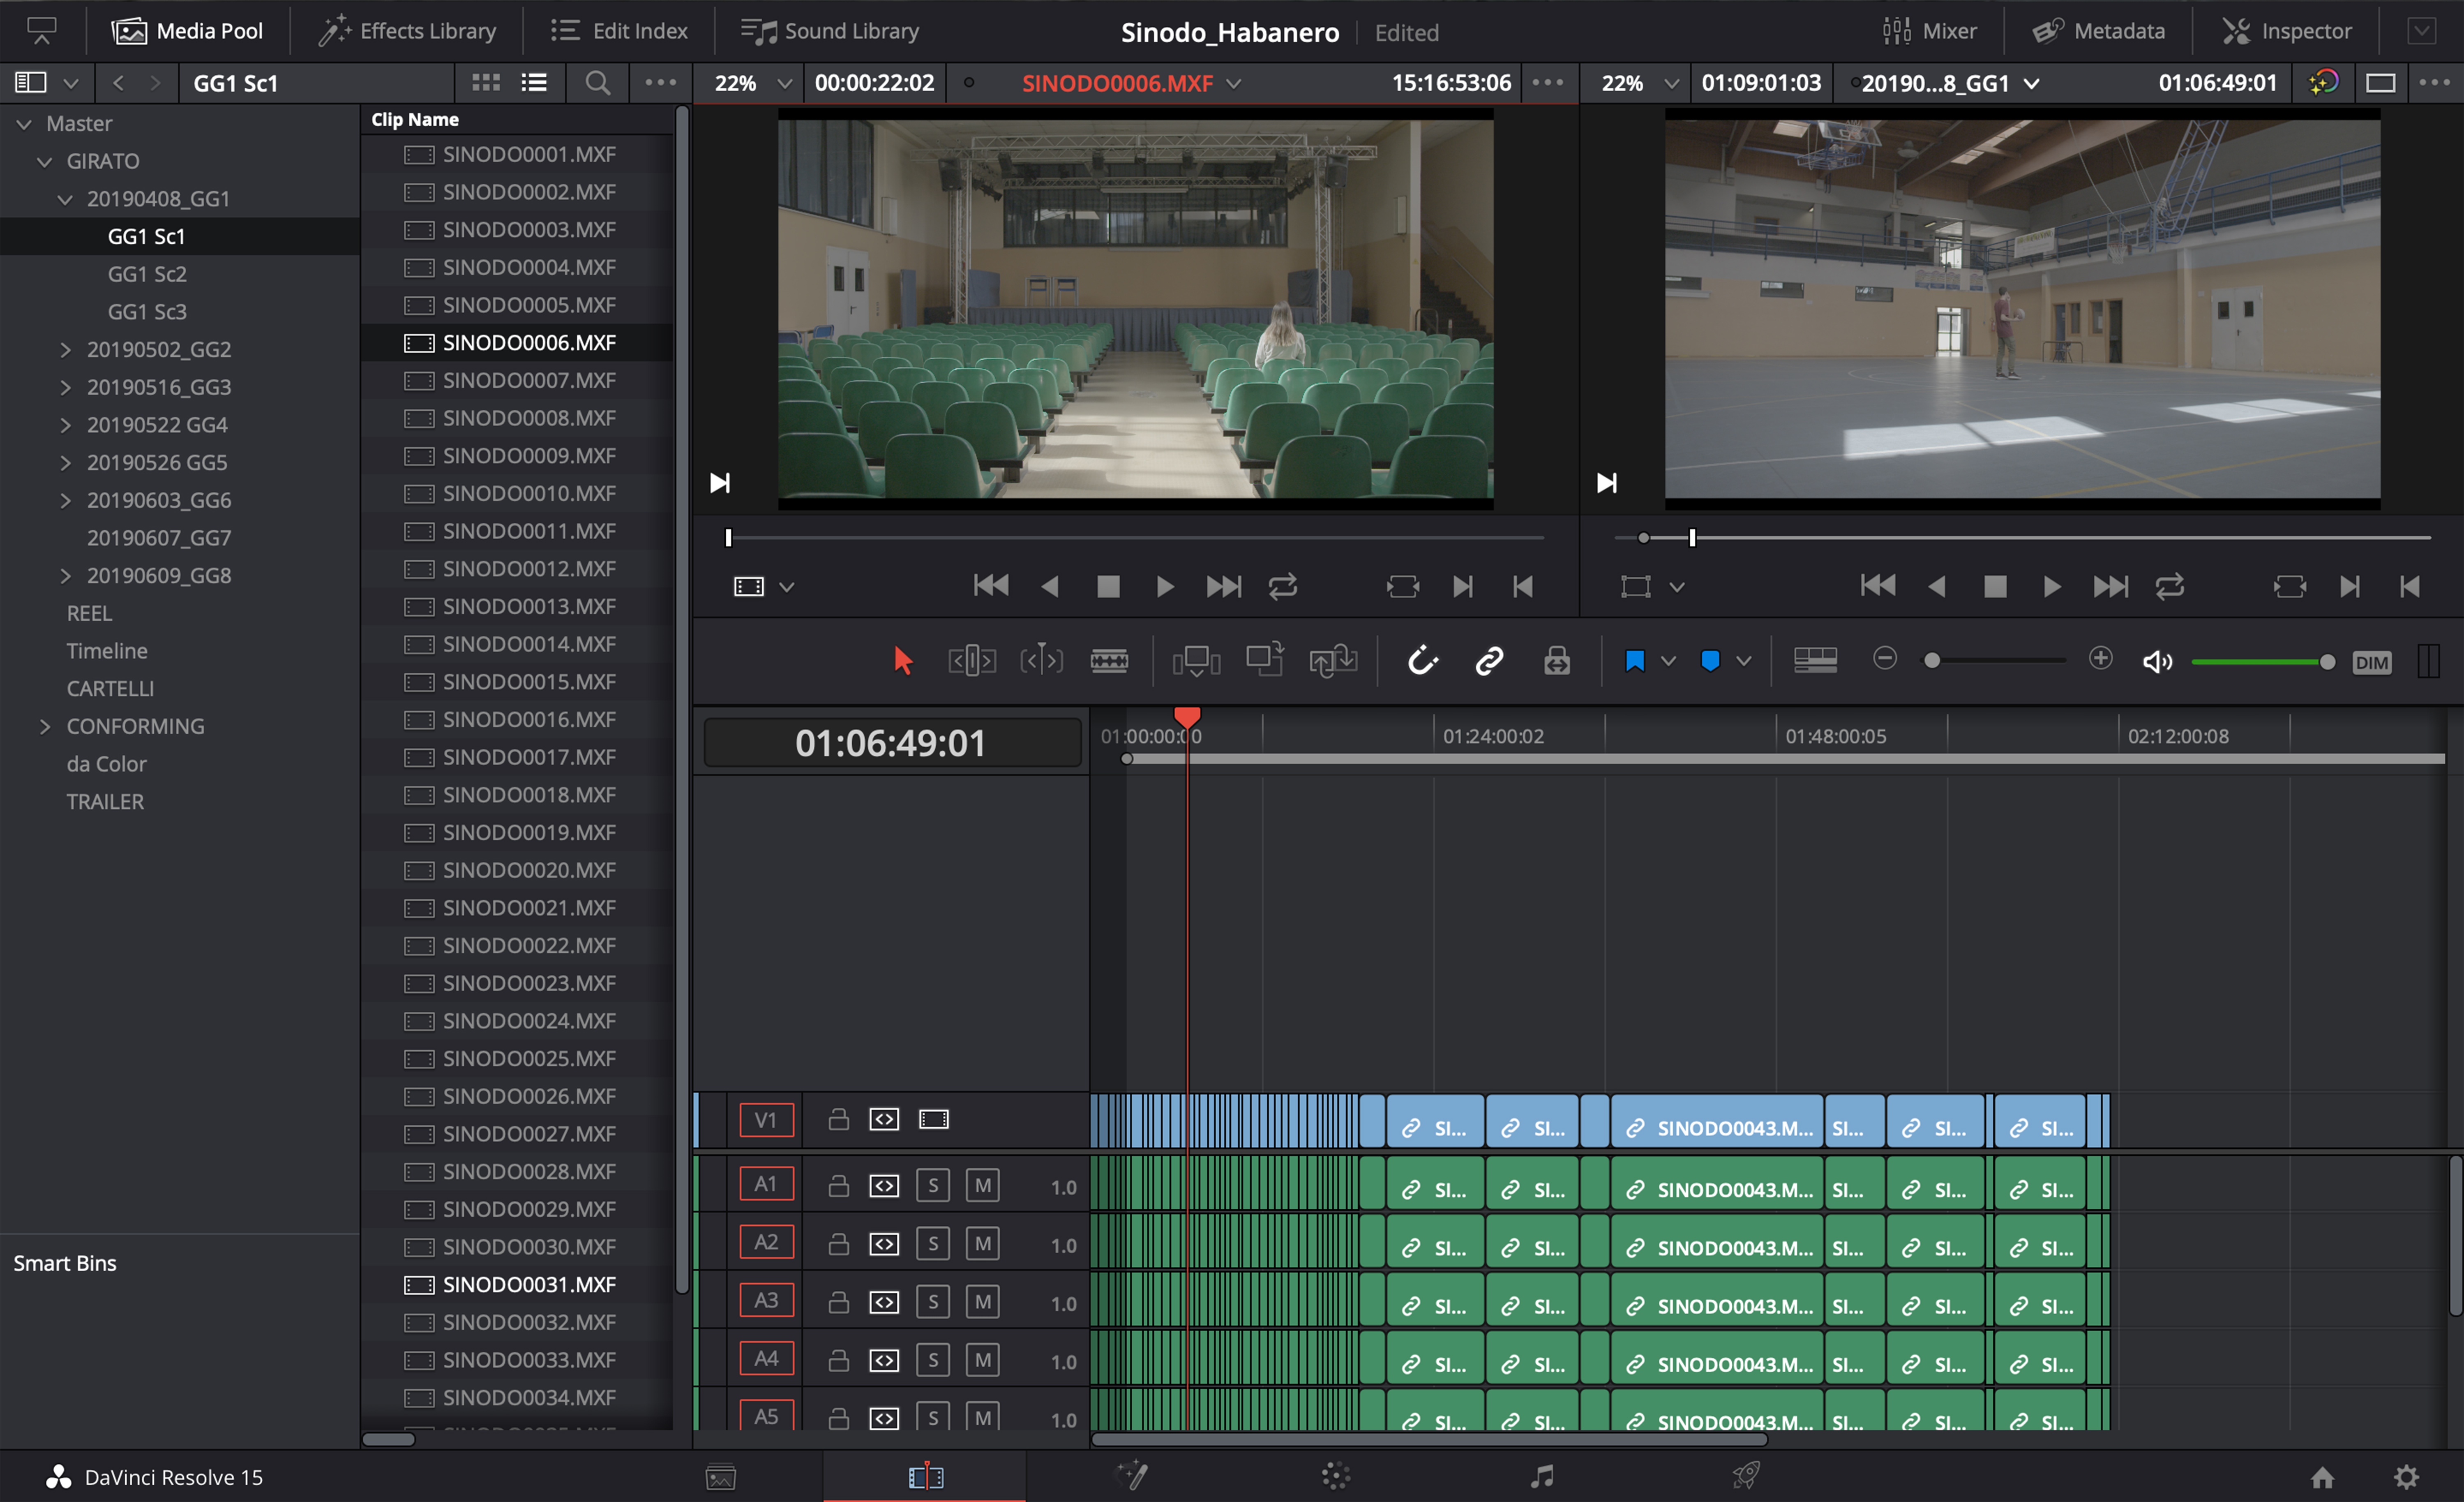Open the TRAILER bin

(x=105, y=801)
